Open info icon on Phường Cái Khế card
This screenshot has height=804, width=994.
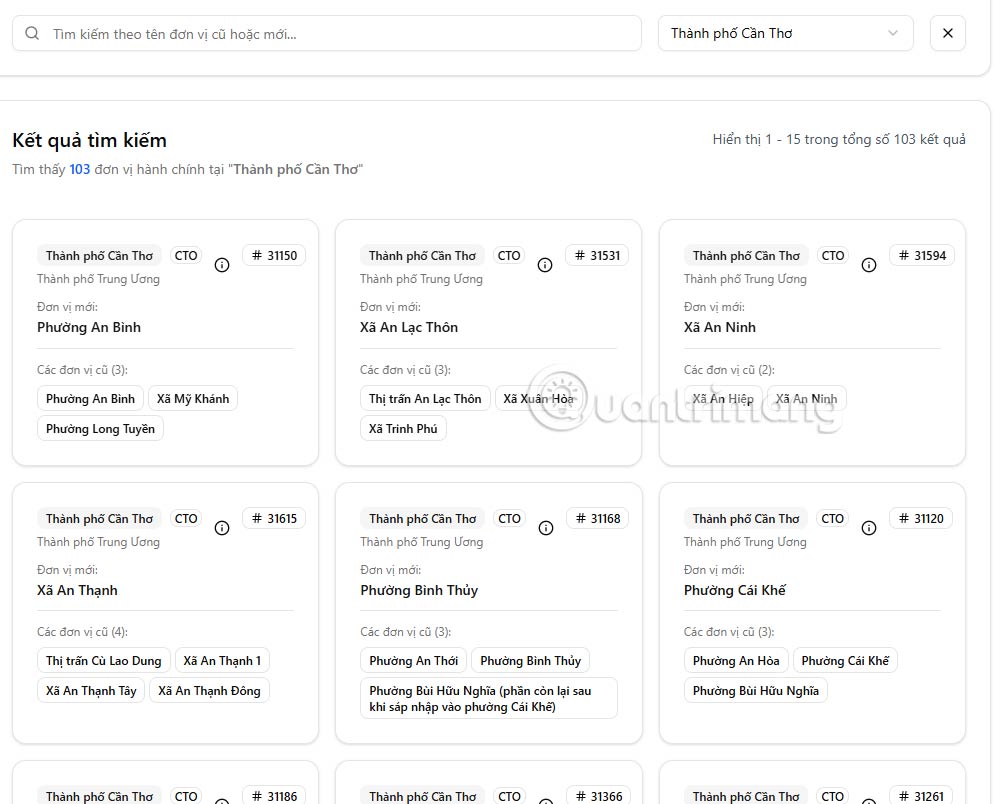point(869,528)
